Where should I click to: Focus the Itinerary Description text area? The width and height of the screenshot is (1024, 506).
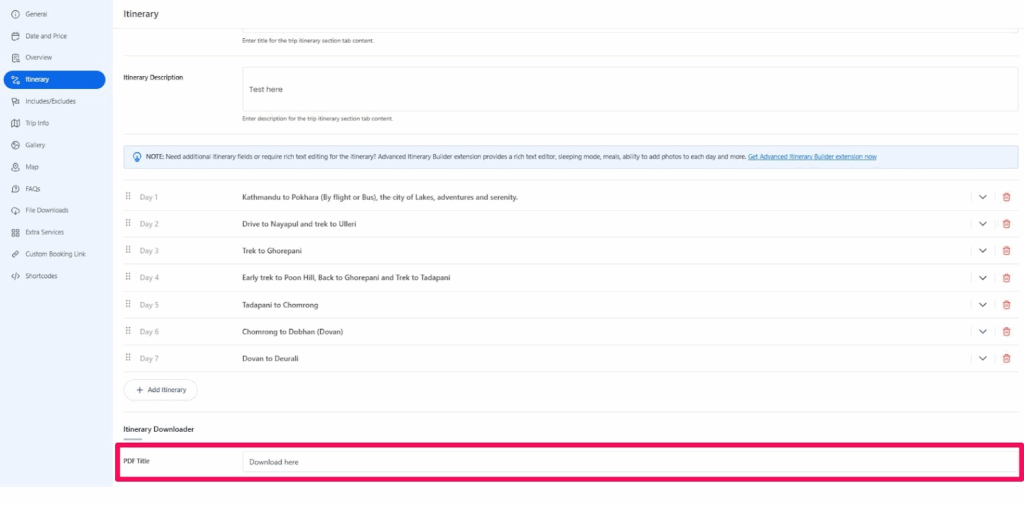(x=630, y=89)
